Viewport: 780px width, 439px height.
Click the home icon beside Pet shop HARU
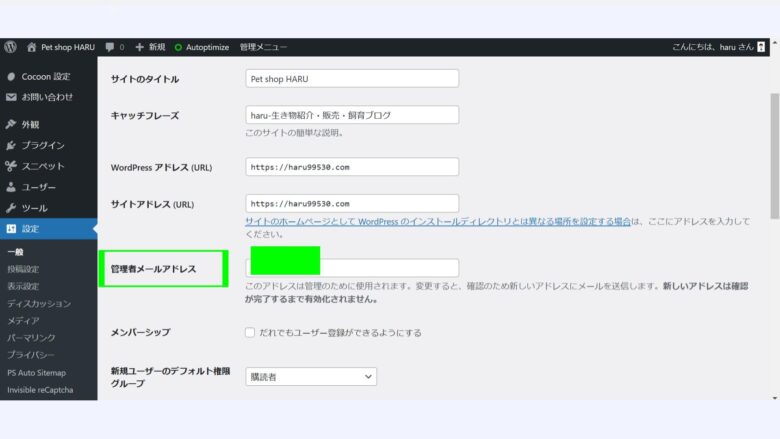(31, 47)
